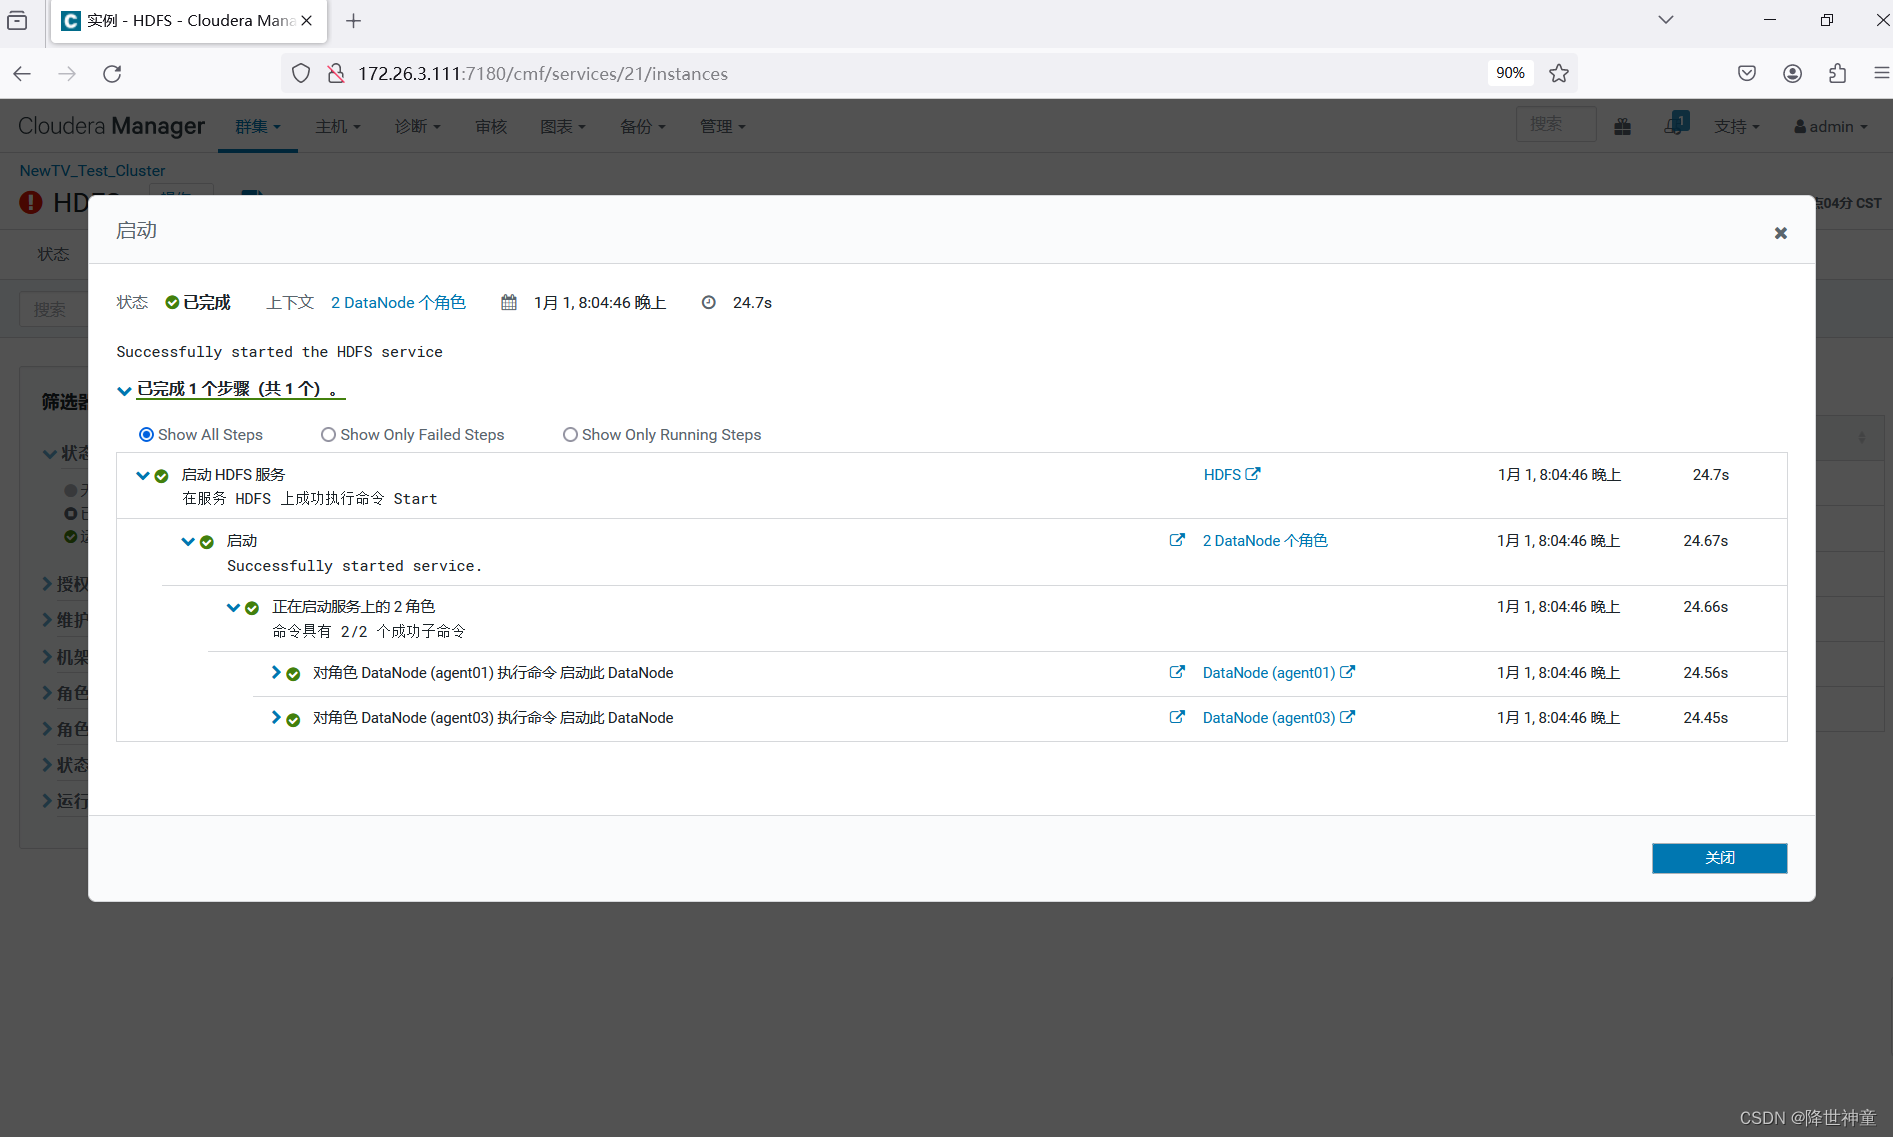Open 2 DataNode 个角色 link in steps table
Viewport: 1893px width, 1137px height.
pos(1265,541)
